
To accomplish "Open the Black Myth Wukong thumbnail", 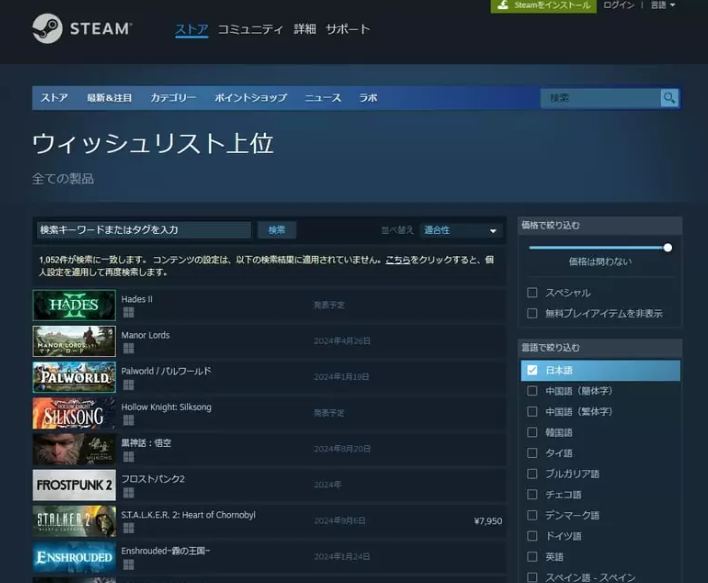I will [x=74, y=449].
